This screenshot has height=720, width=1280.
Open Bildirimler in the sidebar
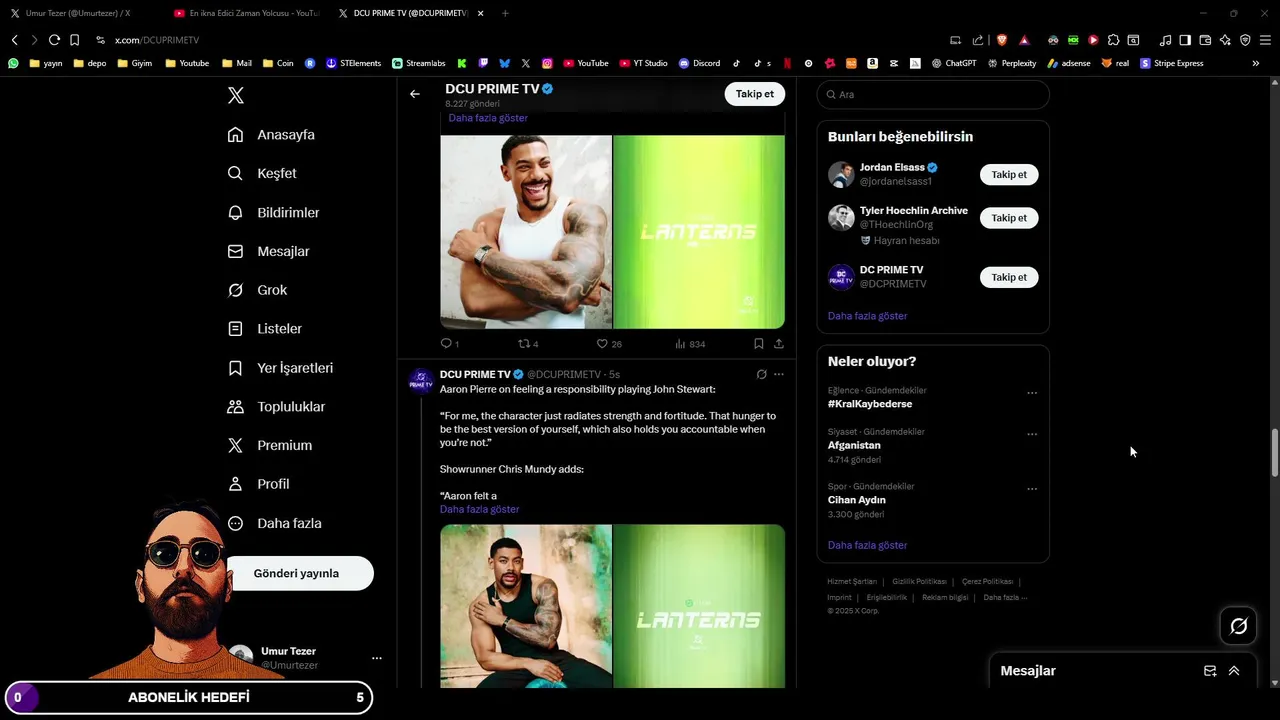point(274,213)
